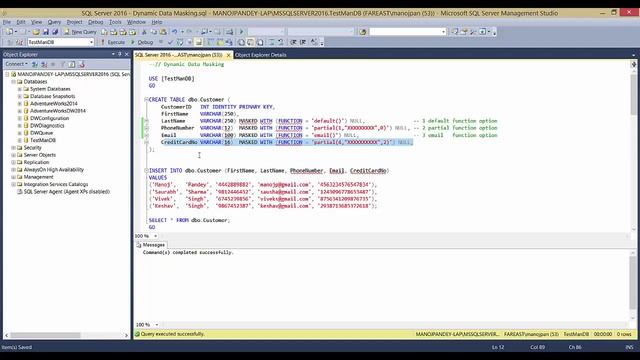Open the File menu
The width and height of the screenshot is (640, 360).
click(x=7, y=22)
